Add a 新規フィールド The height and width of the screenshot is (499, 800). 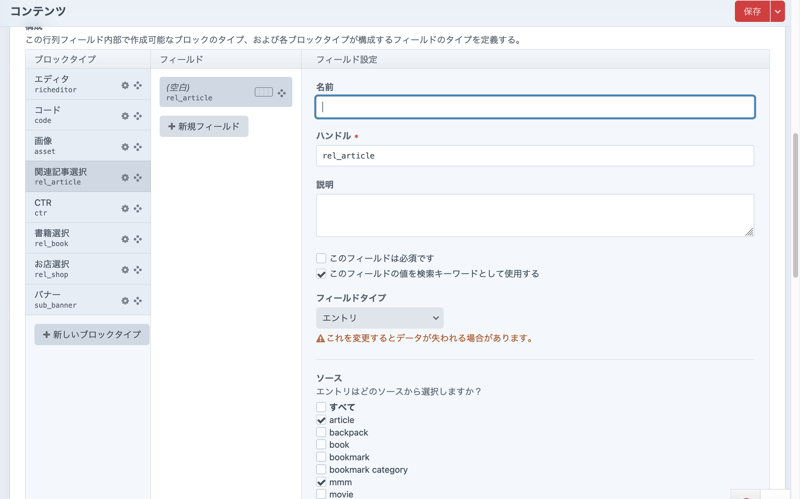click(x=204, y=127)
